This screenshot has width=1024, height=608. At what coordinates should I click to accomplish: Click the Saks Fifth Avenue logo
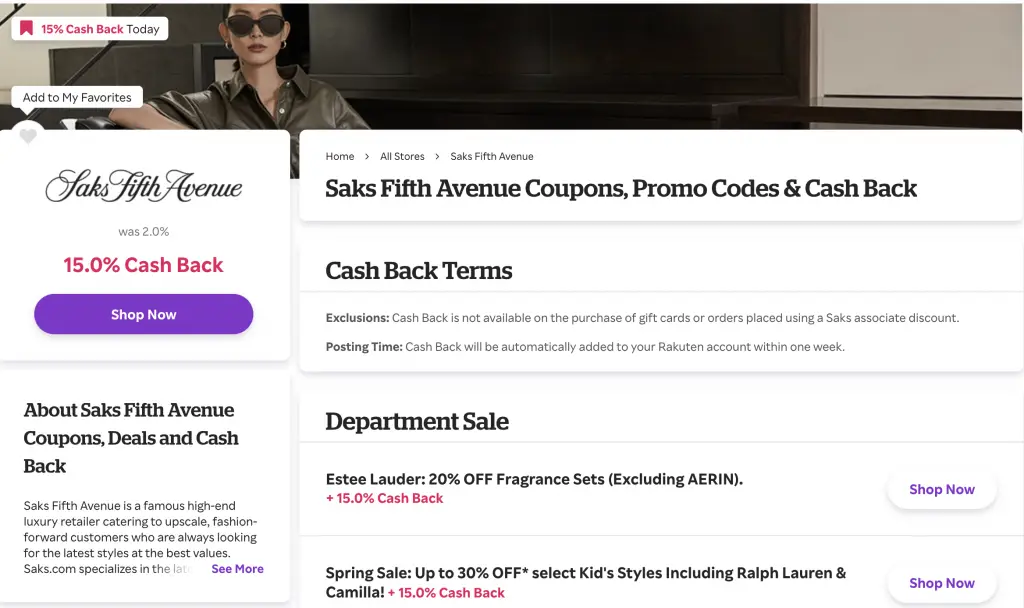point(144,187)
